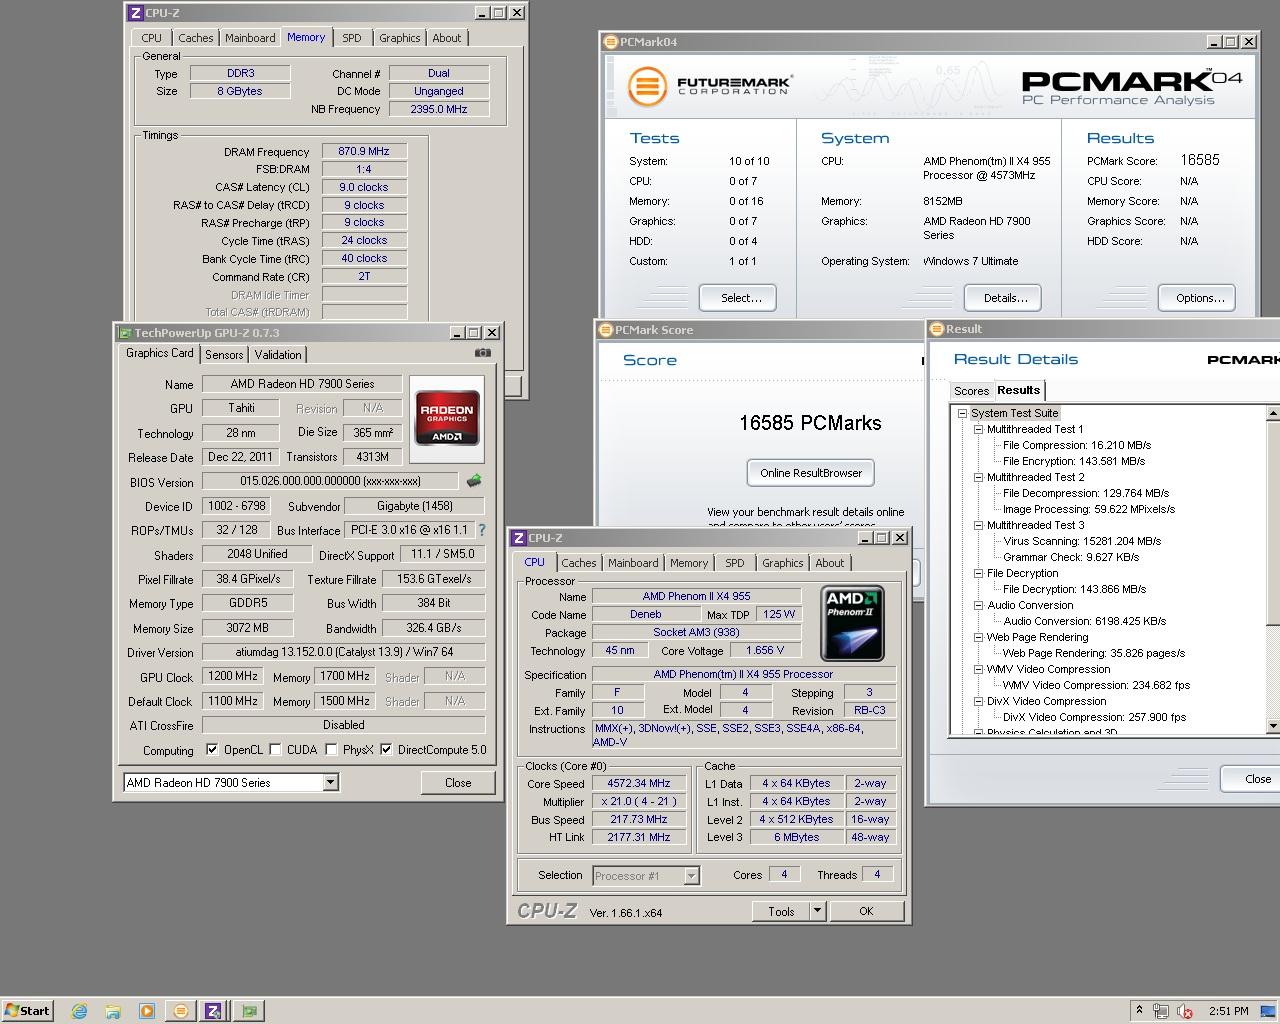Open Windows Media Player taskbar icon

[x=147, y=1011]
